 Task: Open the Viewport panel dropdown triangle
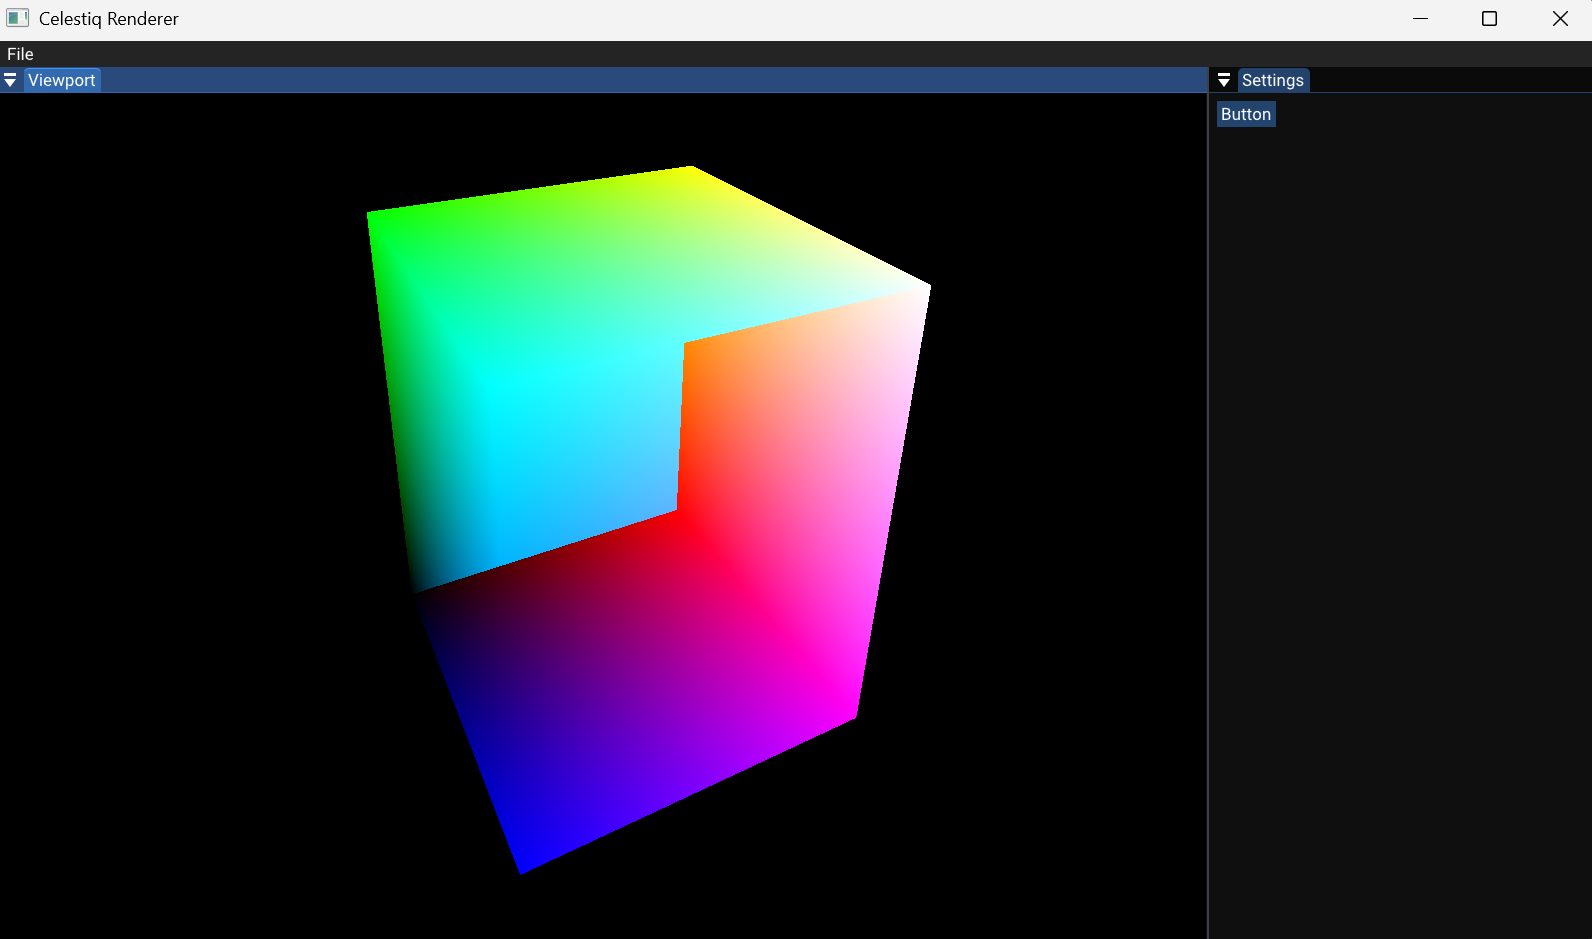[10, 80]
